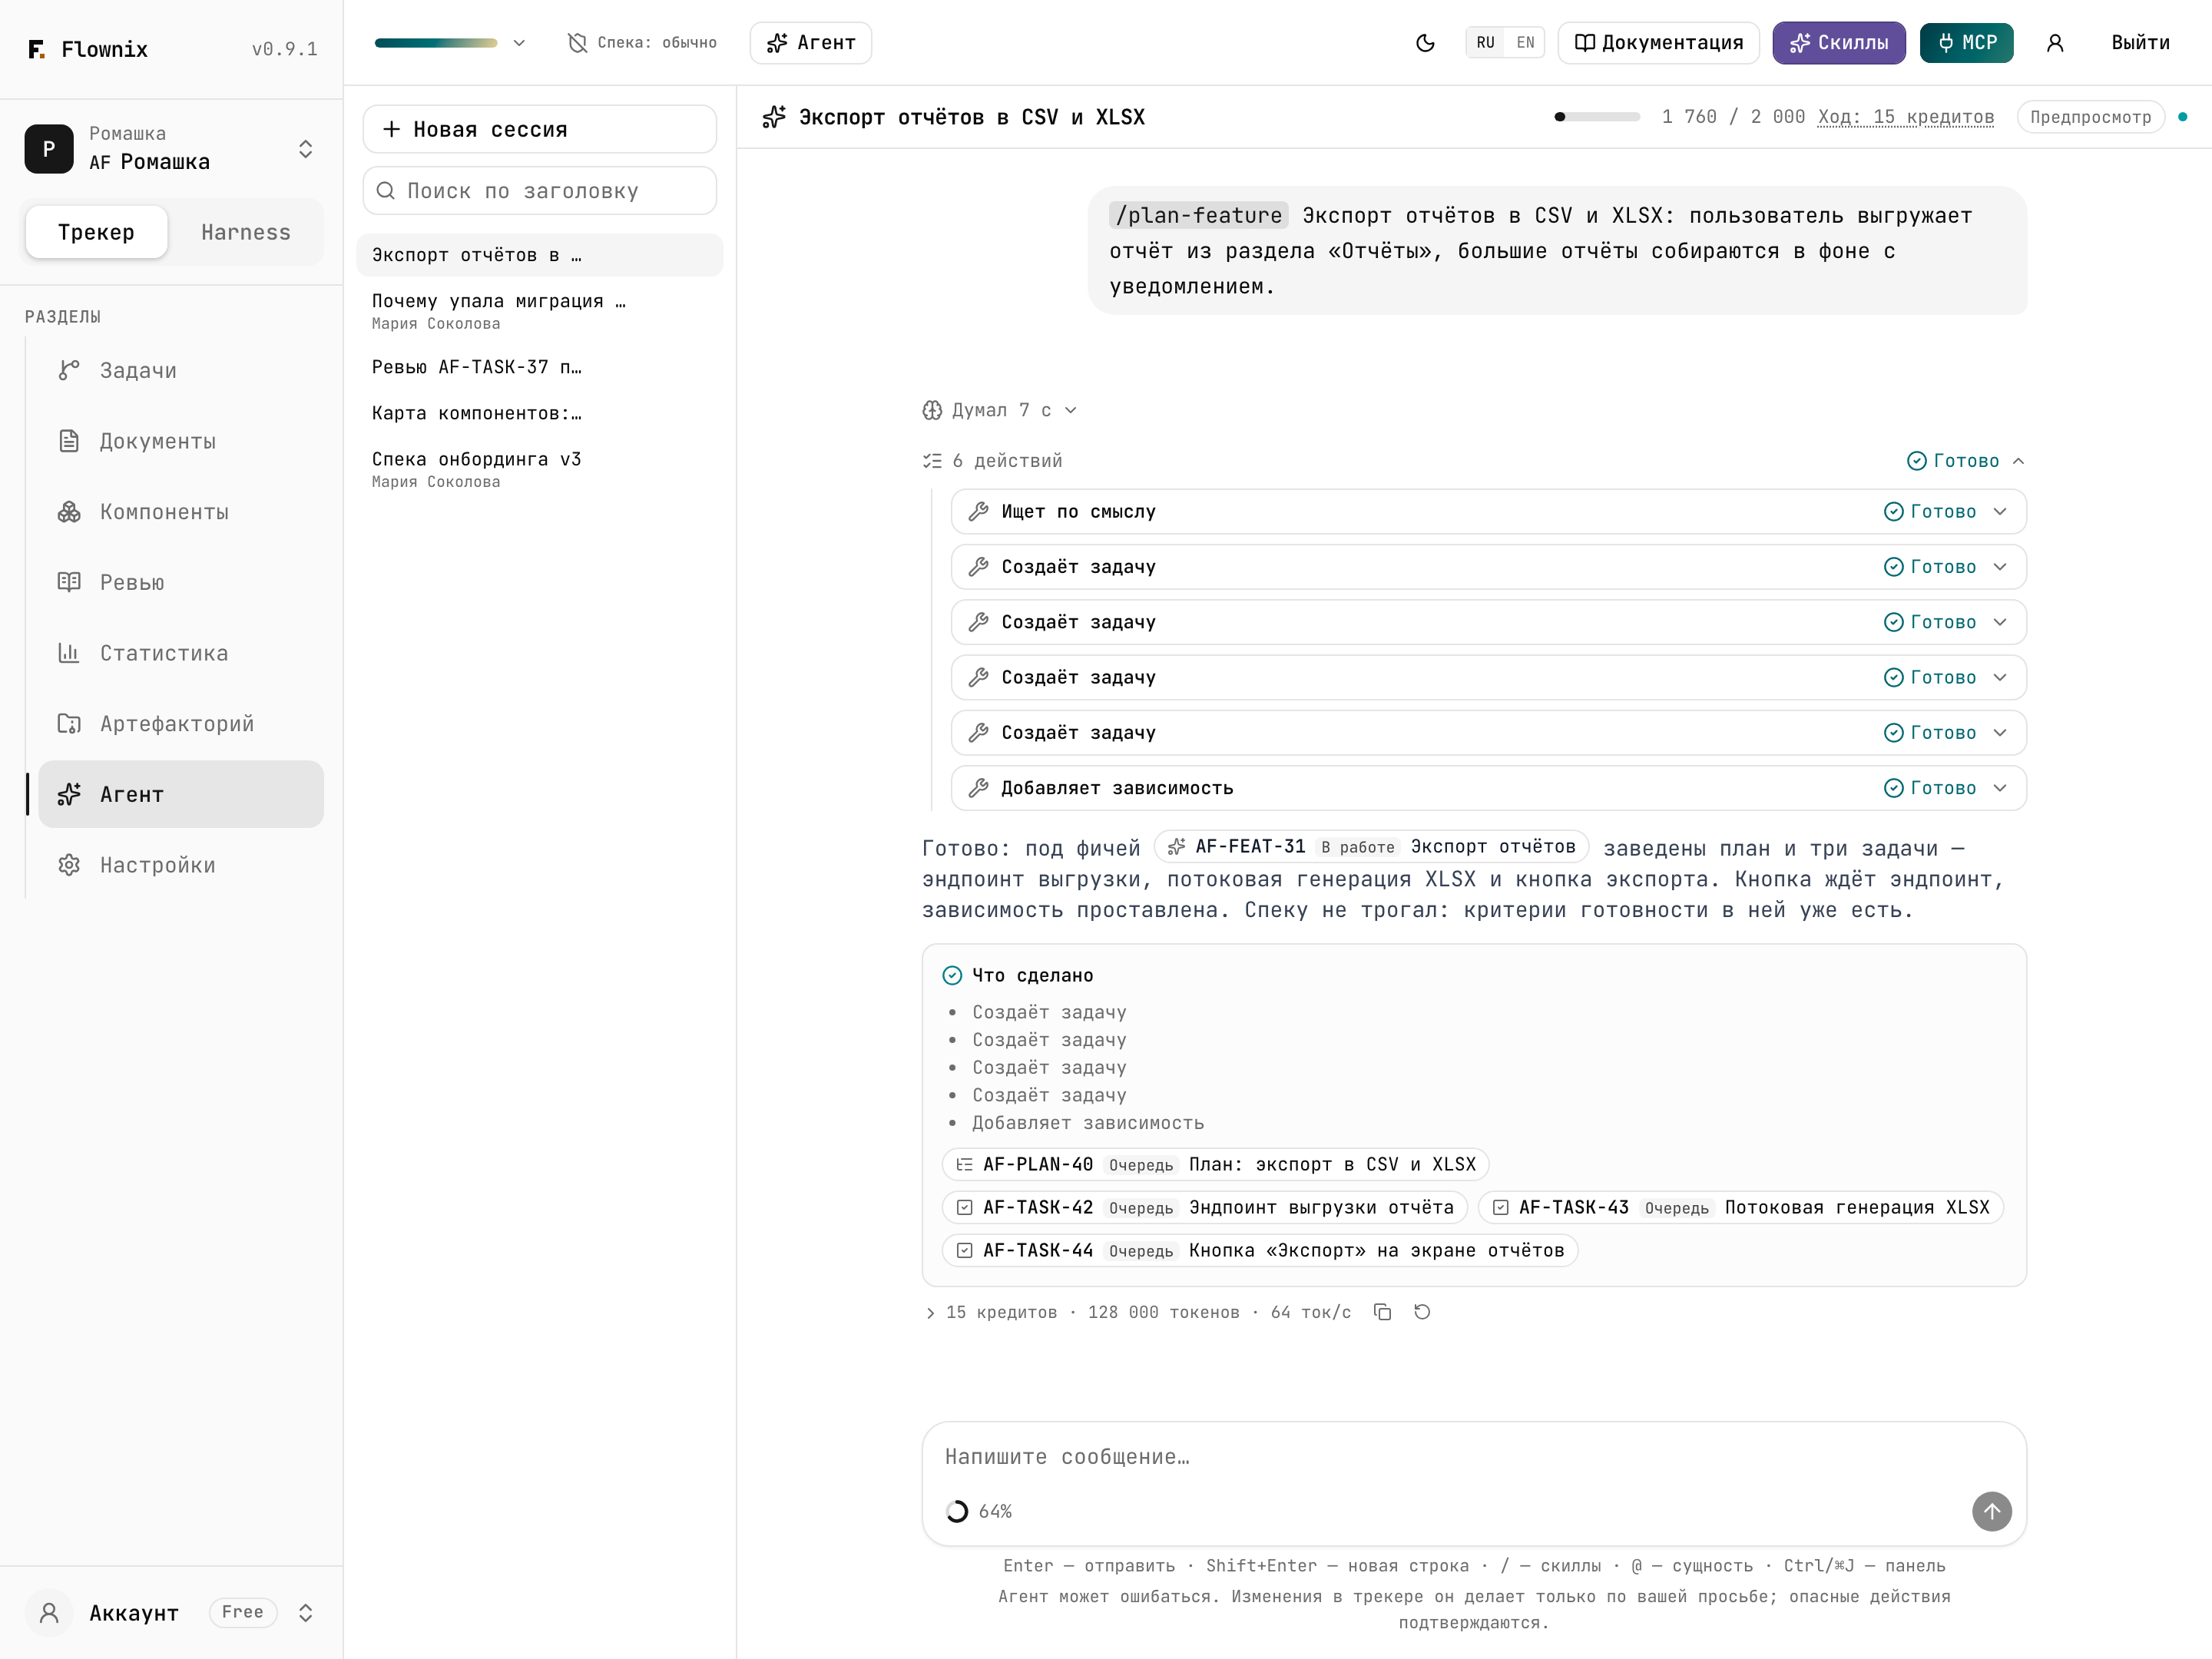This screenshot has height=1659, width=2212.
Task: Switch to the Harness tab
Action: coord(246,232)
